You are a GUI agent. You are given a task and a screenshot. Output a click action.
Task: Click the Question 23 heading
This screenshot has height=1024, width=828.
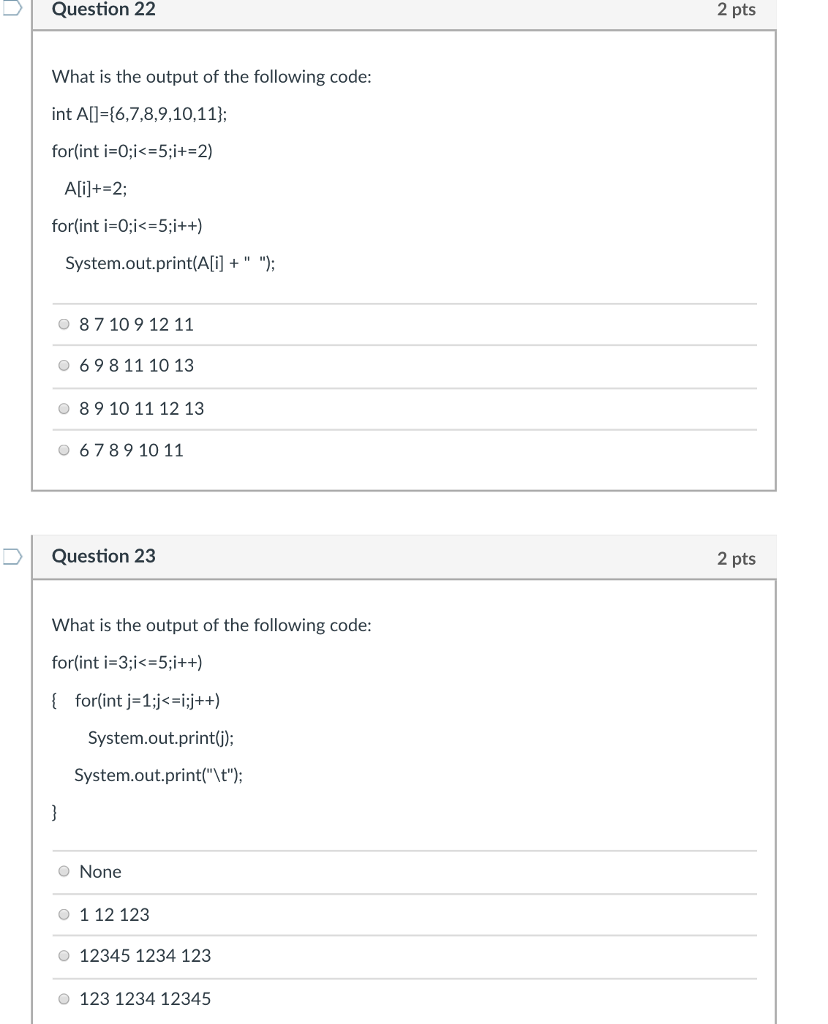pyautogui.click(x=104, y=556)
